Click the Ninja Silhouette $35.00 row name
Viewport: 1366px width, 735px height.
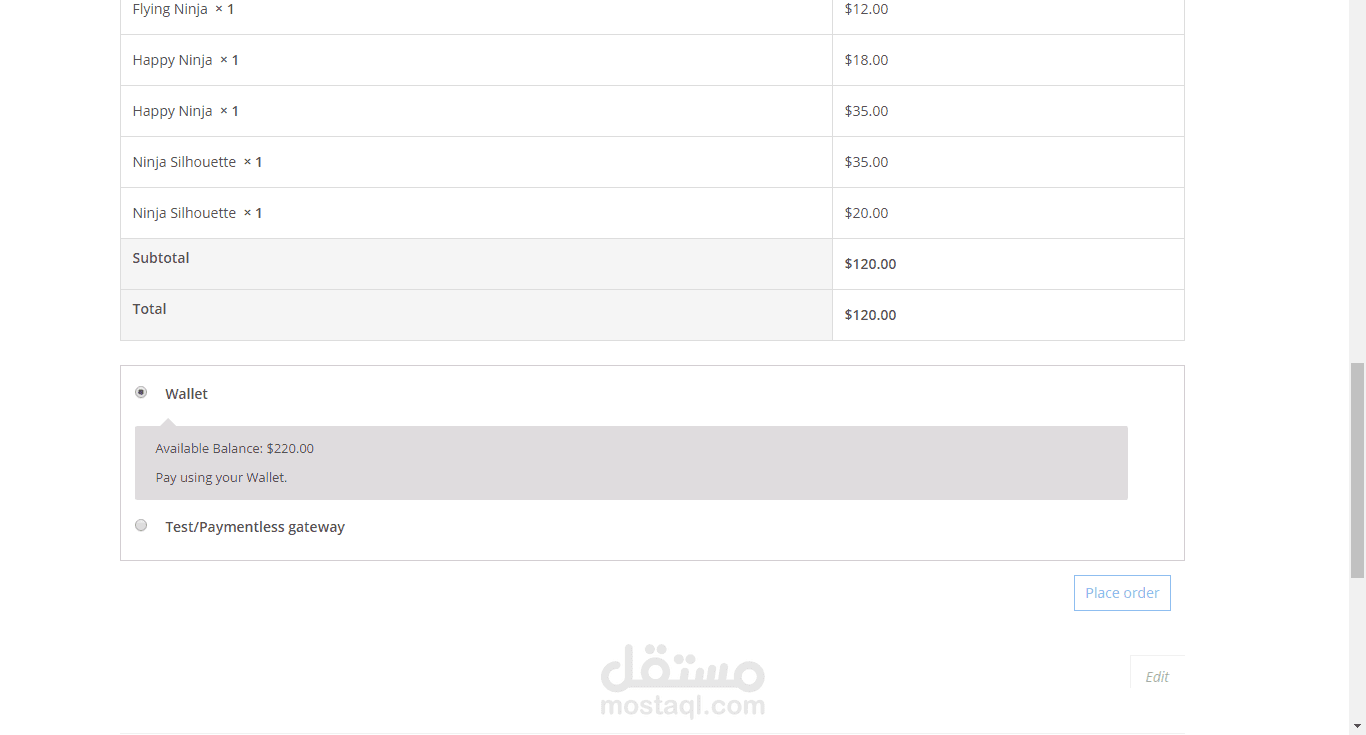(184, 162)
